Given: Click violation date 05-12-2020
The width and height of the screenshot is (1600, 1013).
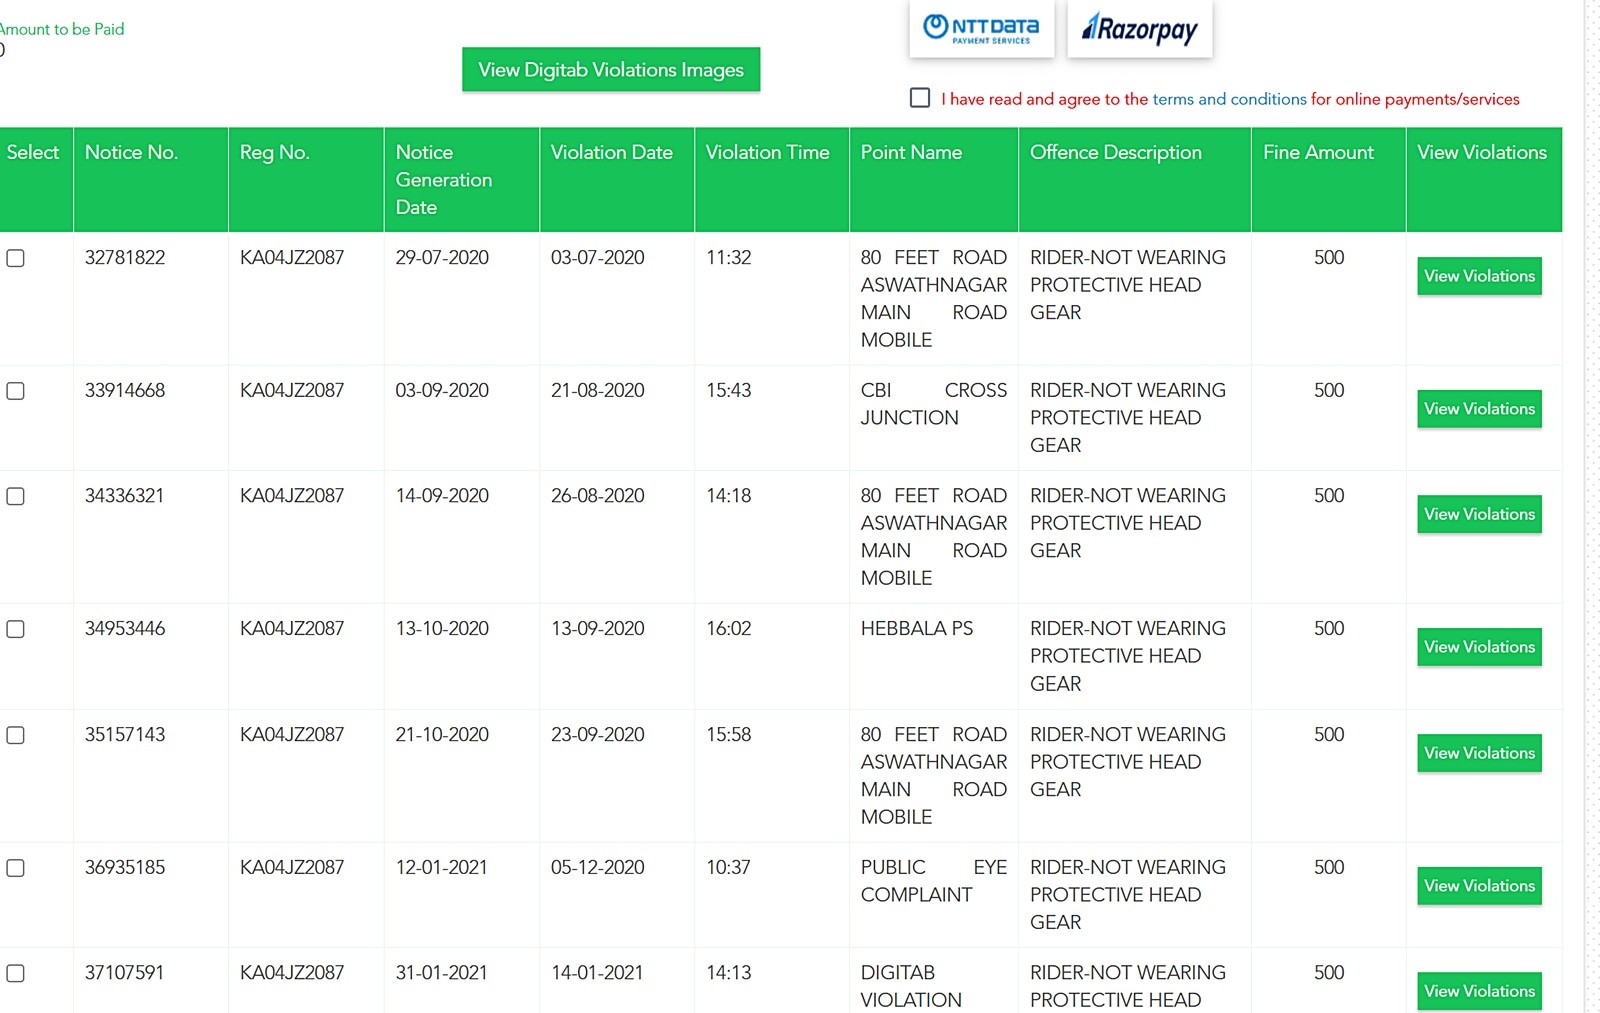Looking at the screenshot, I should click(597, 868).
